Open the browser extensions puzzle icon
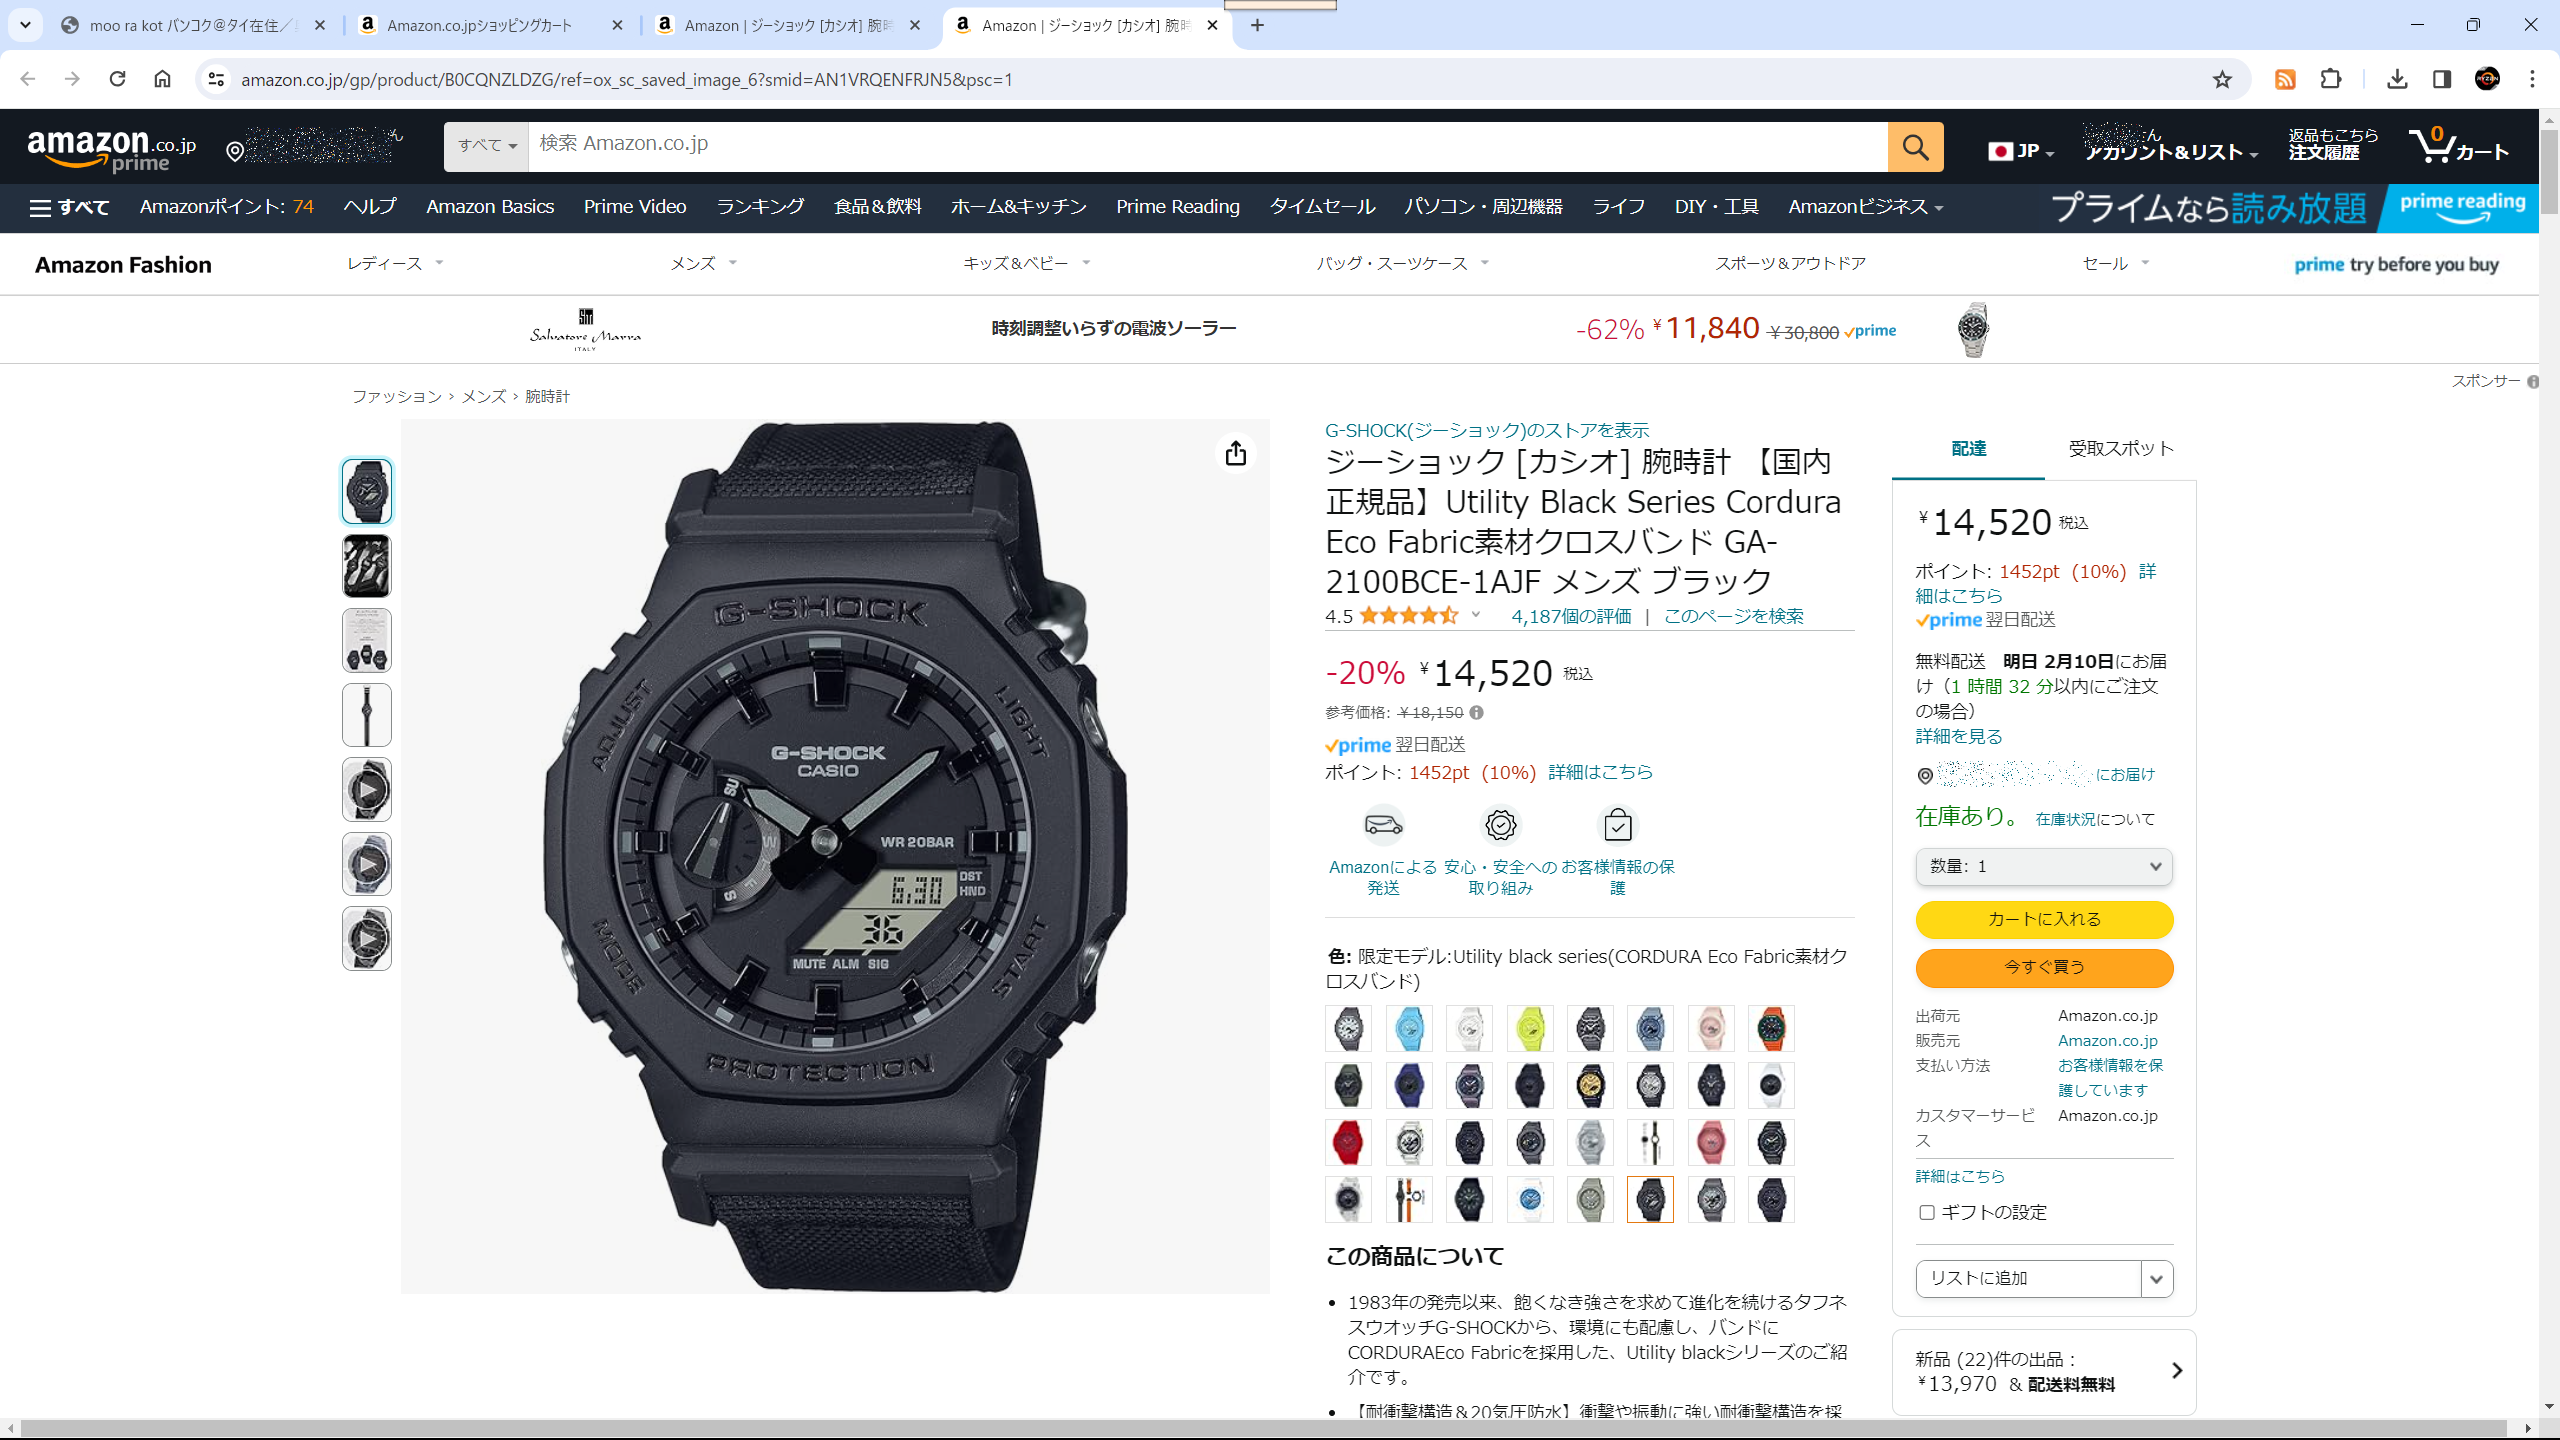2560x1440 pixels. coord(2331,79)
